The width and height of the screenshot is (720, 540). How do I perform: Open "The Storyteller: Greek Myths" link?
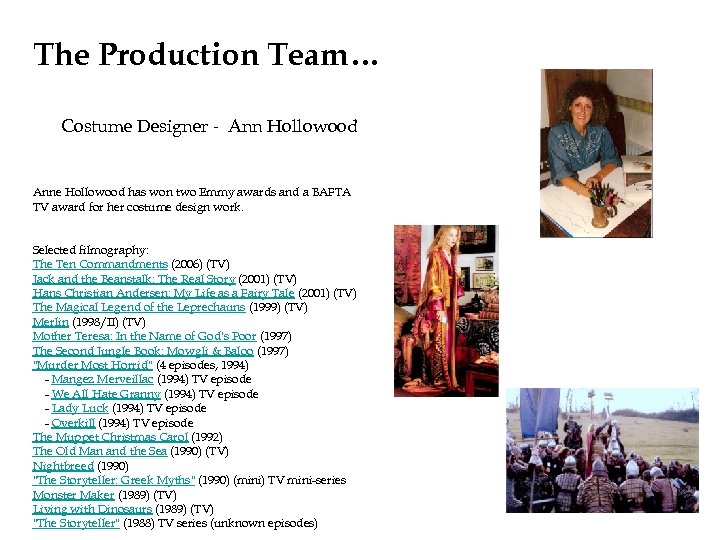click(114, 481)
